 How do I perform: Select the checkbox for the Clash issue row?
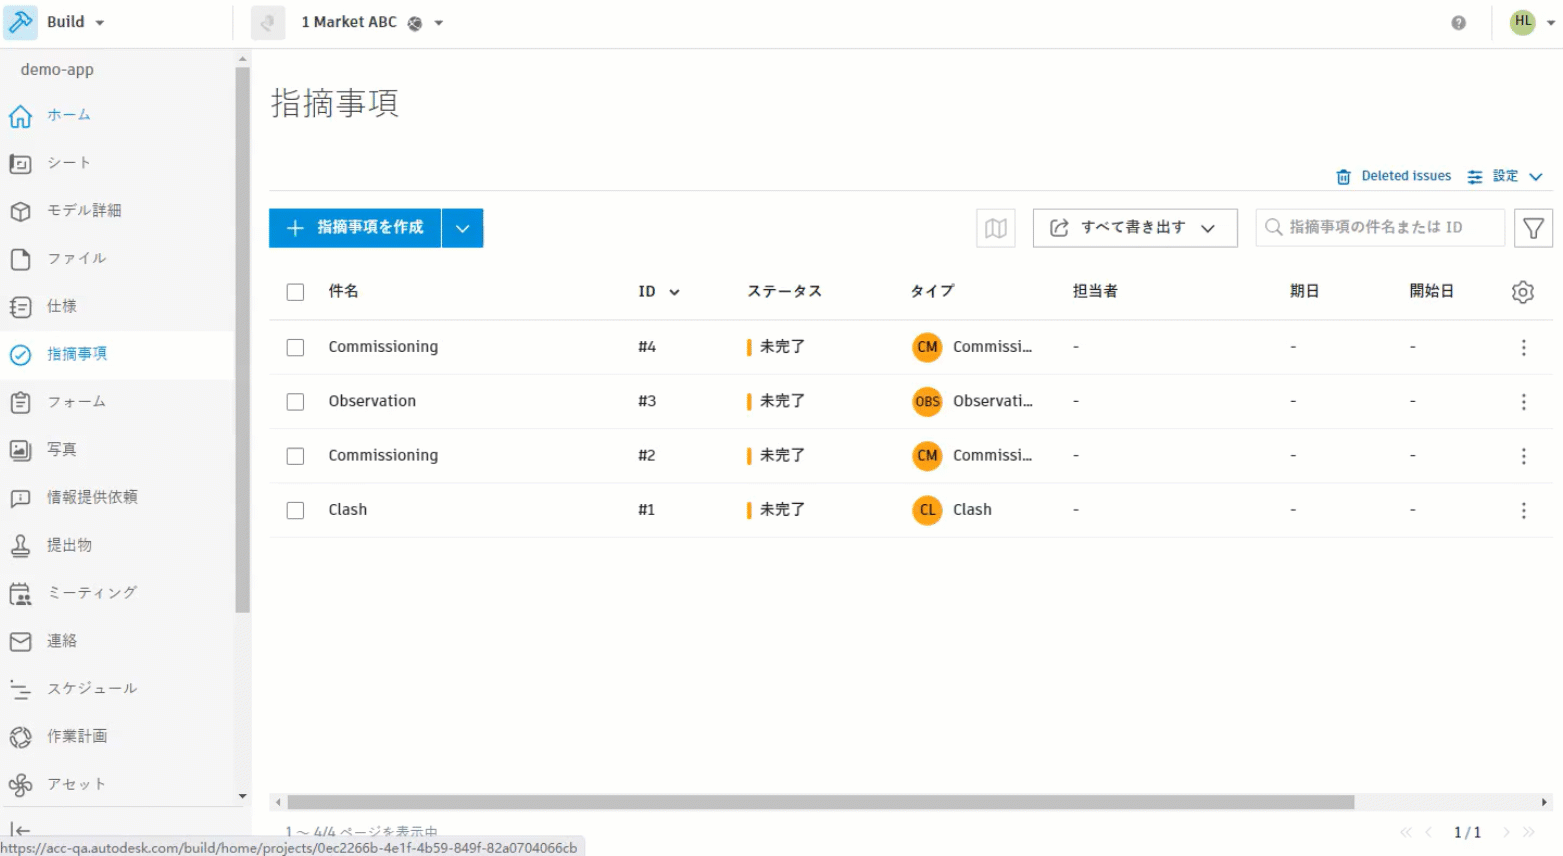(295, 509)
